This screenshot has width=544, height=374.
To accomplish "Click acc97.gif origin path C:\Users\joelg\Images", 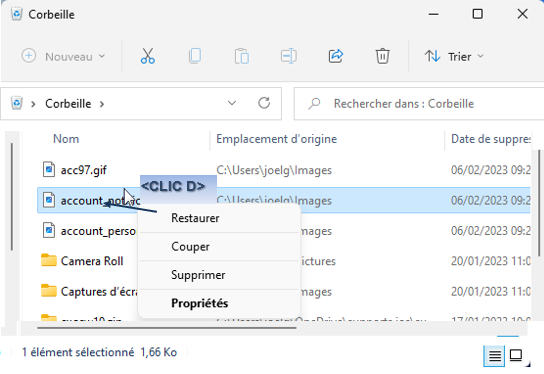I will [274, 170].
